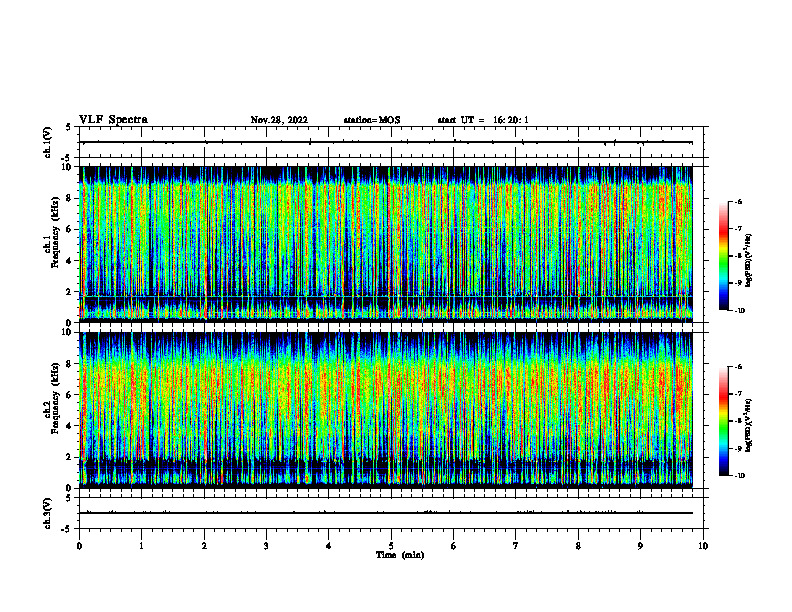The image size is (792, 612).
Task: Click time-axis tick label "0"
Action: 79,546
